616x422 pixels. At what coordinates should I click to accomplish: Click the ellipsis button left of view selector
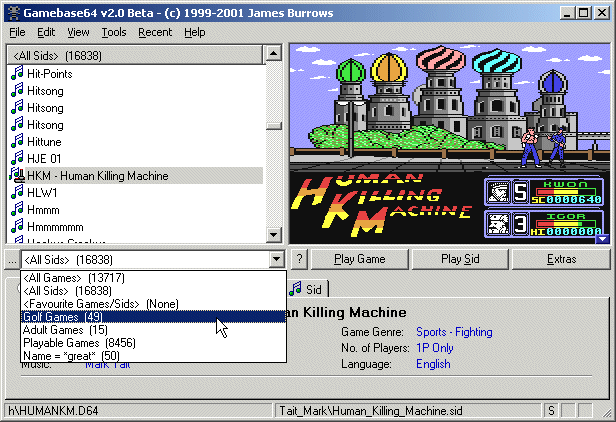[x=12, y=260]
